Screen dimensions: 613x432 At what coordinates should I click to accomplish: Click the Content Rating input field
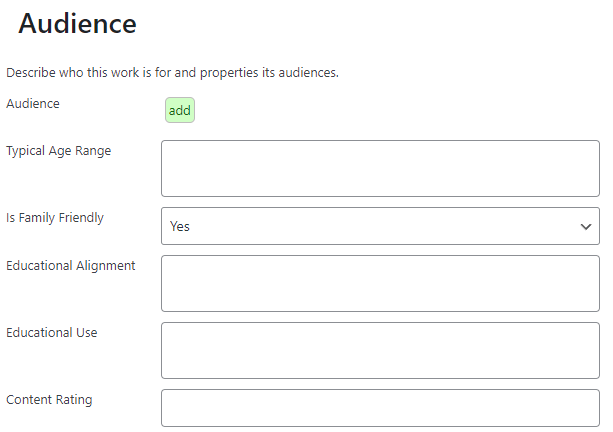coord(380,407)
